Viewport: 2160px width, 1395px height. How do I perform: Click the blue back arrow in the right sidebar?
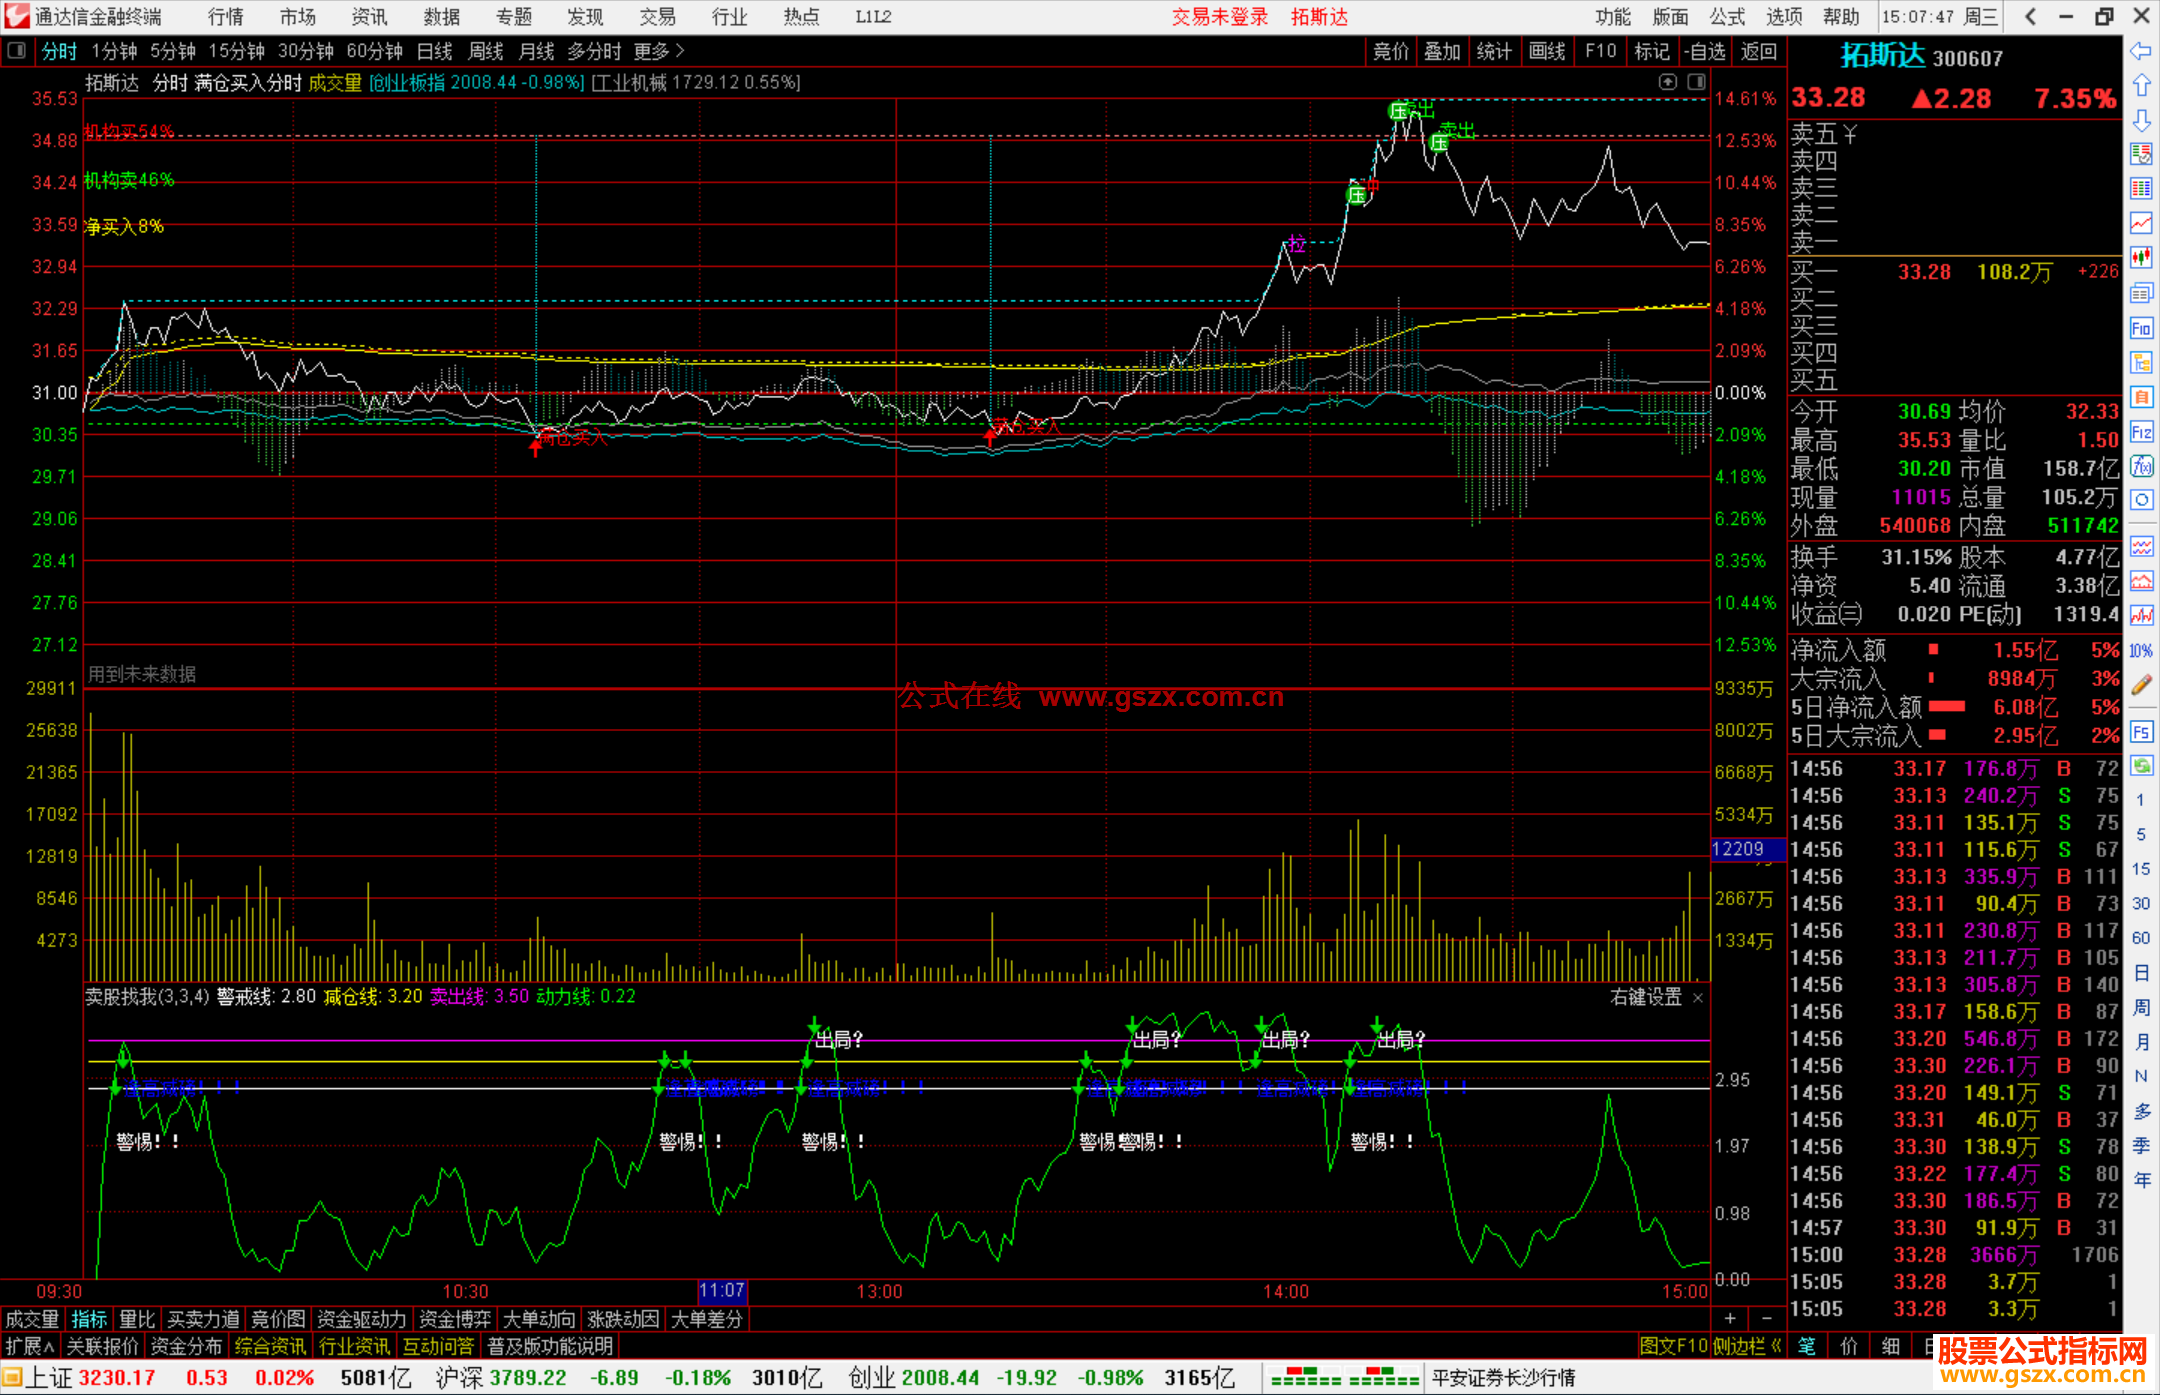click(2141, 51)
